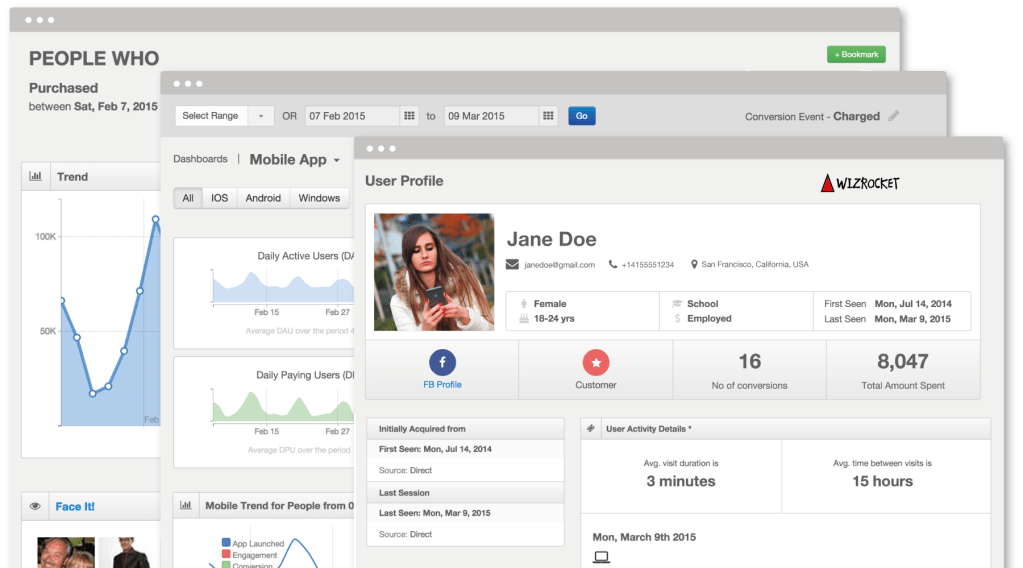Click the pencil icon beside Conversion Event
This screenshot has height=568, width=1023.
[x=894, y=116]
